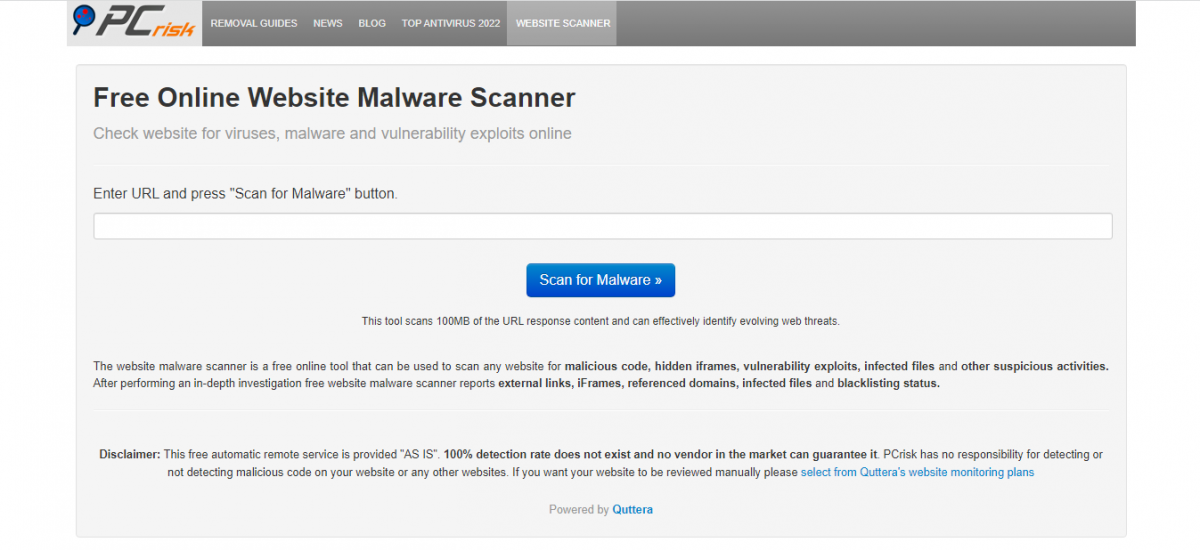Open the Removal Guides menu item
Image resolution: width=1200 pixels, height=550 pixels.
tap(254, 23)
